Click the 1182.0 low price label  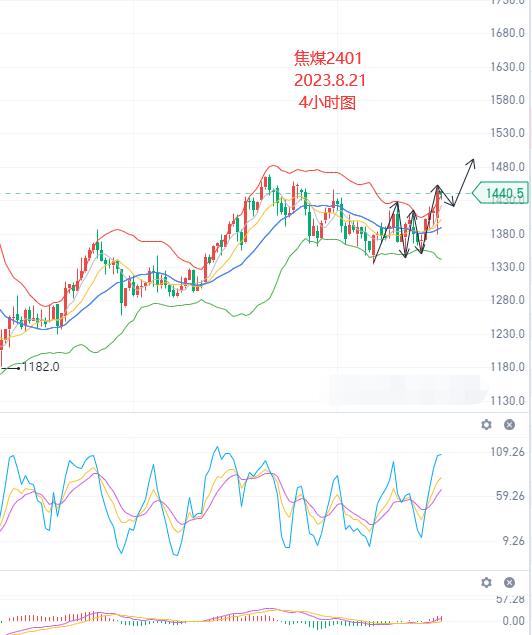pos(40,367)
